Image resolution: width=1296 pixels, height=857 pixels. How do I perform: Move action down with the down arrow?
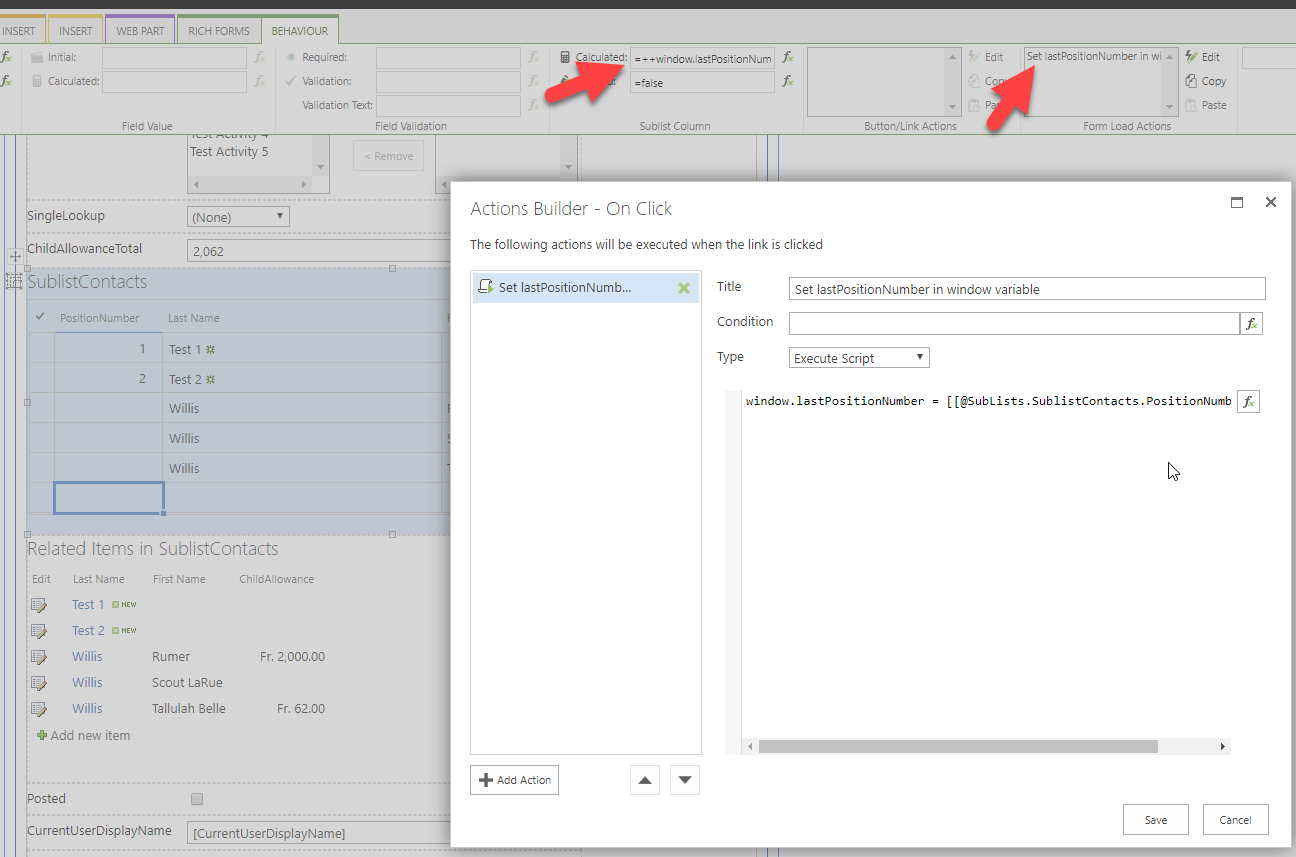(x=684, y=780)
